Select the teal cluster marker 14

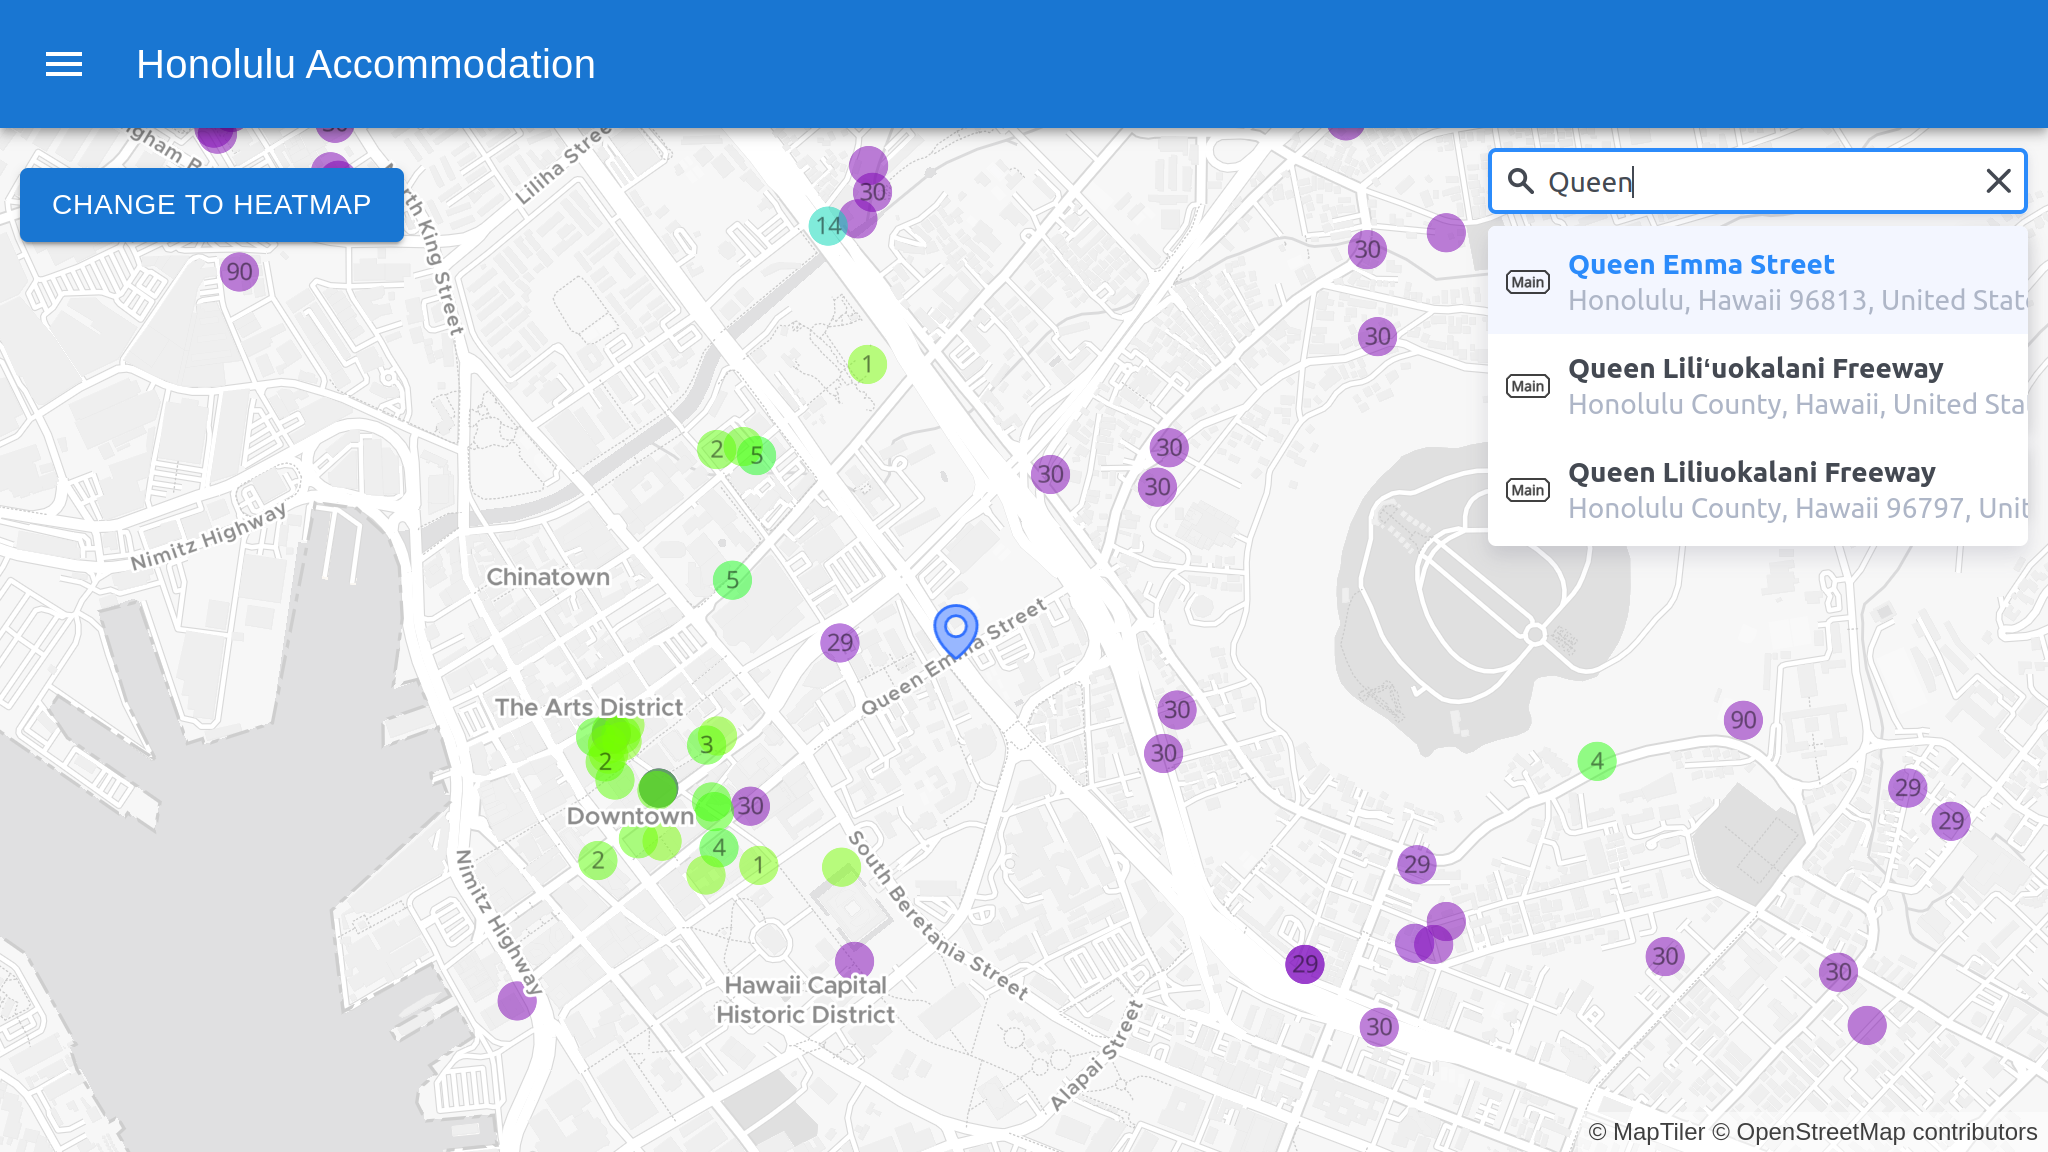point(828,226)
